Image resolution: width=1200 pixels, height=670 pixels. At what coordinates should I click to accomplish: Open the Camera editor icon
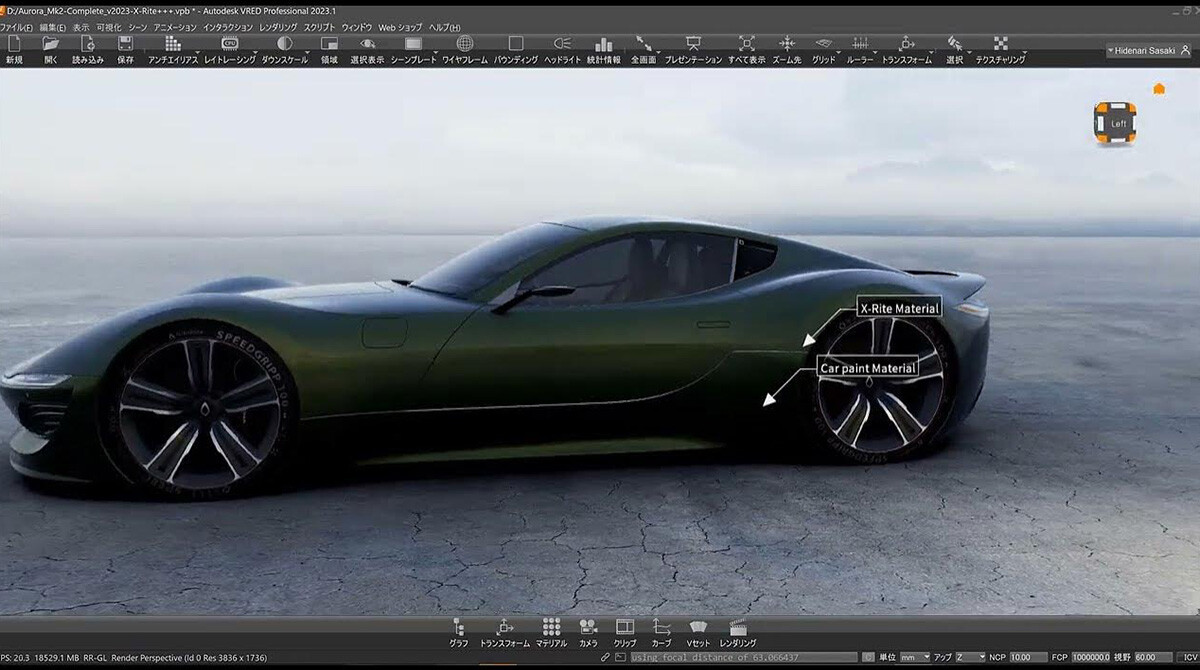click(588, 628)
